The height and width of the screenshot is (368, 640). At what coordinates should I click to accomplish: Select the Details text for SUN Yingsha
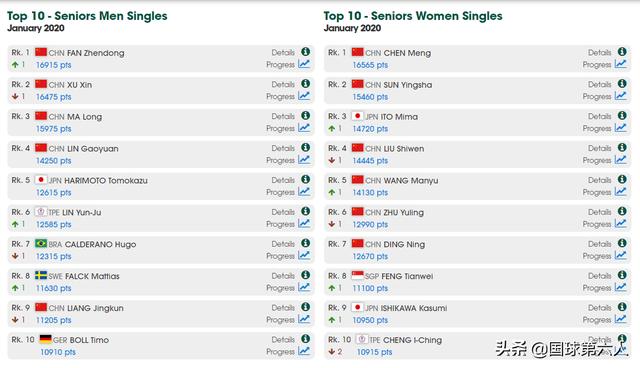[x=600, y=84]
